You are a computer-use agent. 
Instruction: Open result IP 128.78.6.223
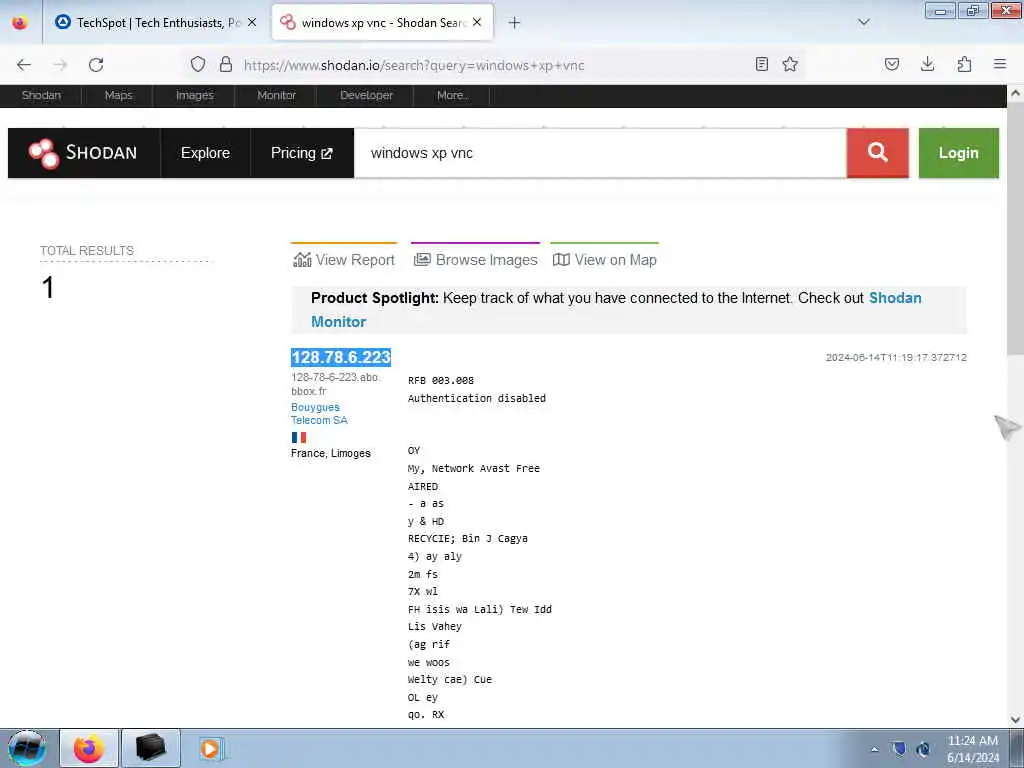coord(341,357)
